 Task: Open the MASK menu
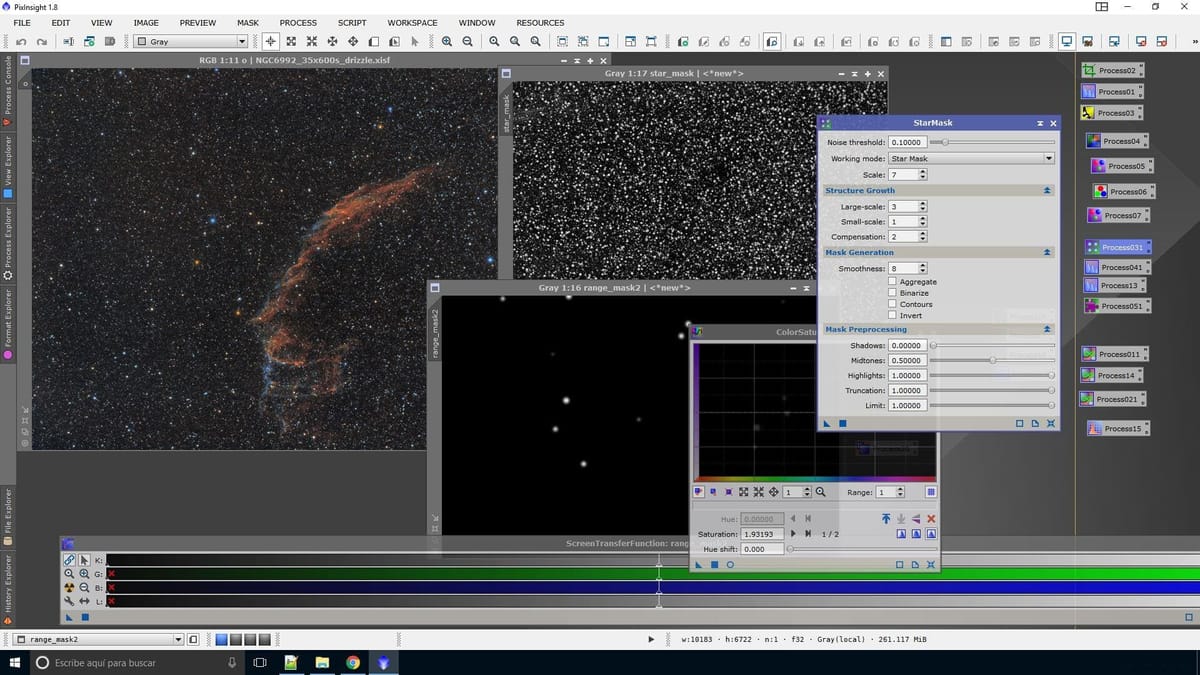(x=247, y=23)
